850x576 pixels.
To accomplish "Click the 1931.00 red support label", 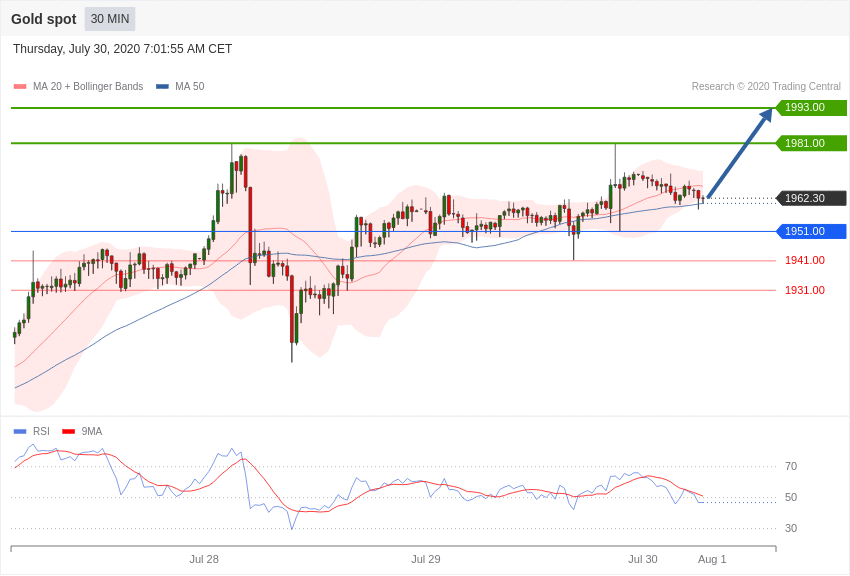I will click(x=804, y=290).
